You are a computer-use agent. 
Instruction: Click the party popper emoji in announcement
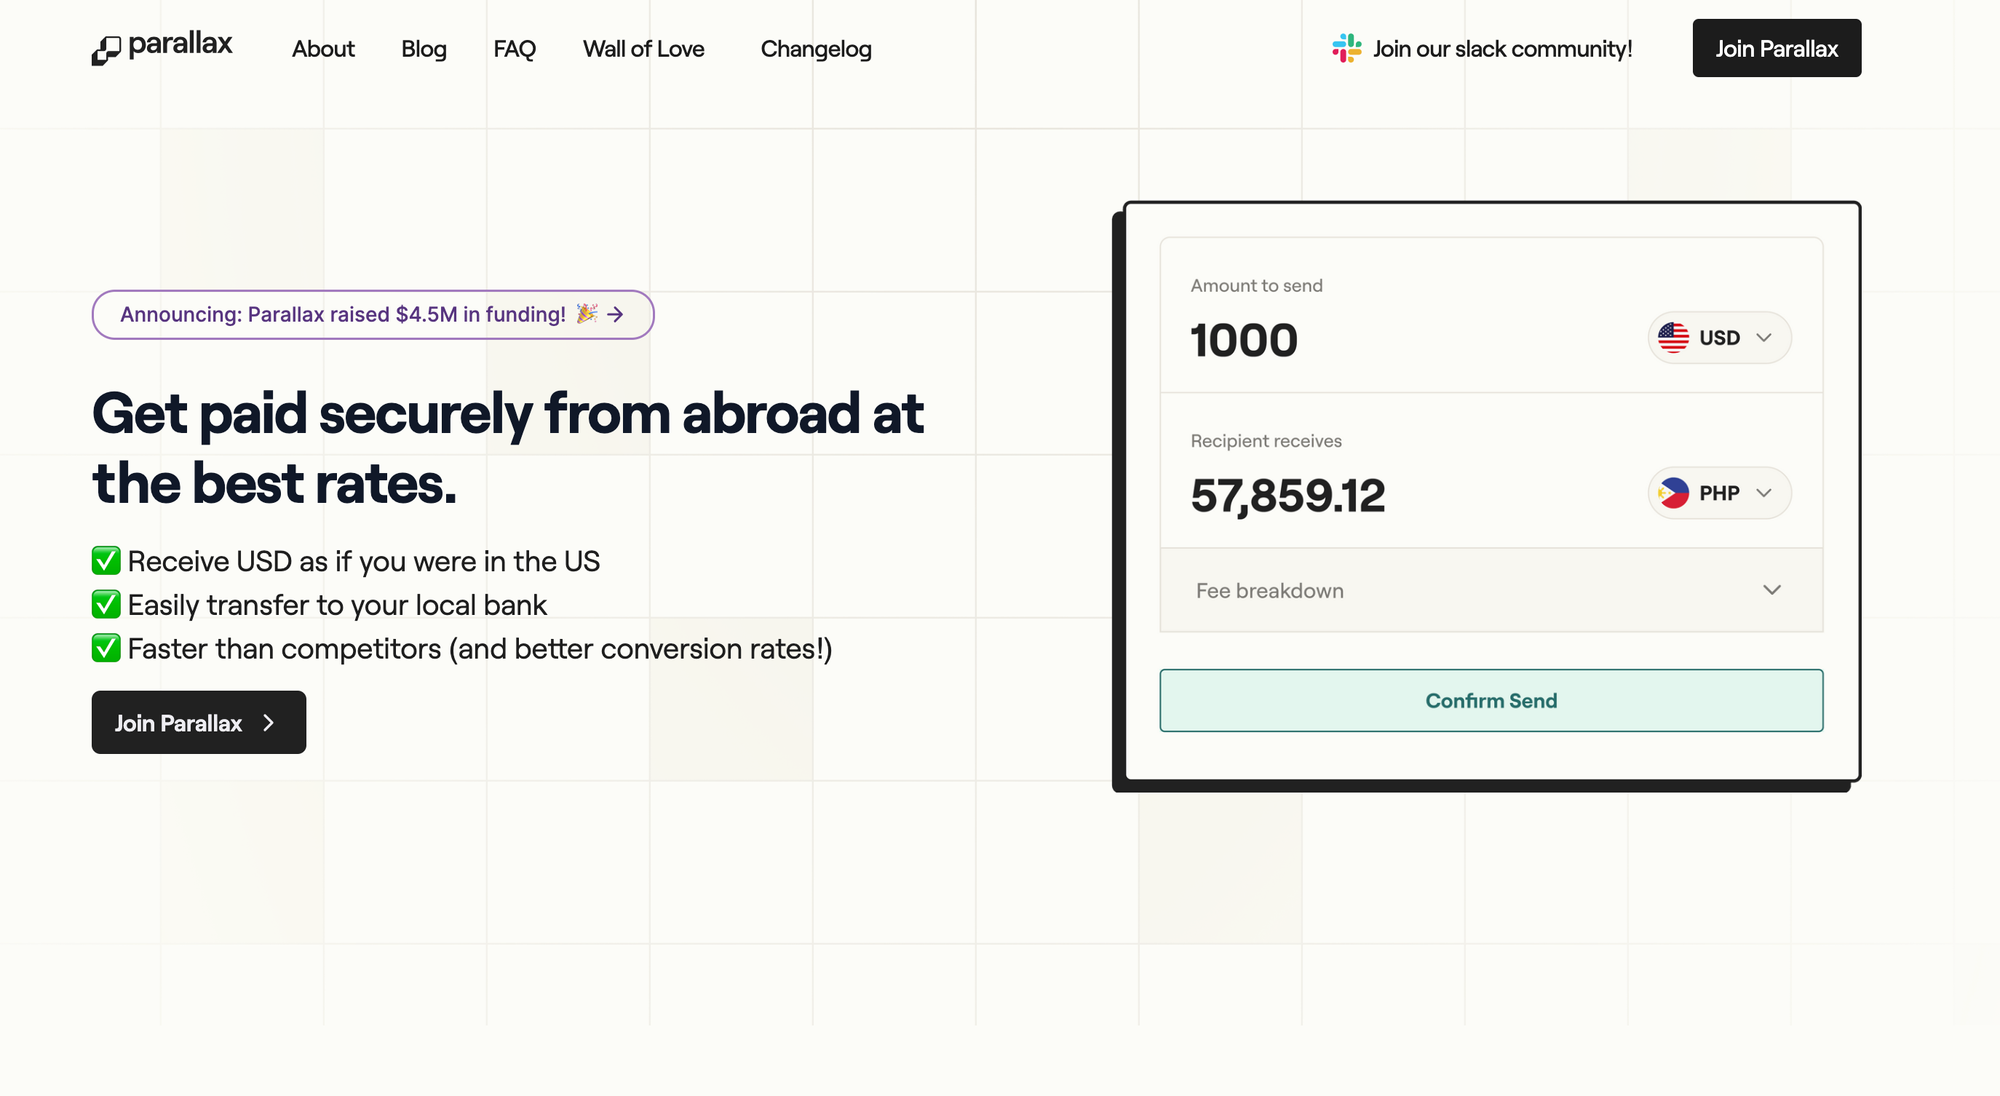(587, 314)
